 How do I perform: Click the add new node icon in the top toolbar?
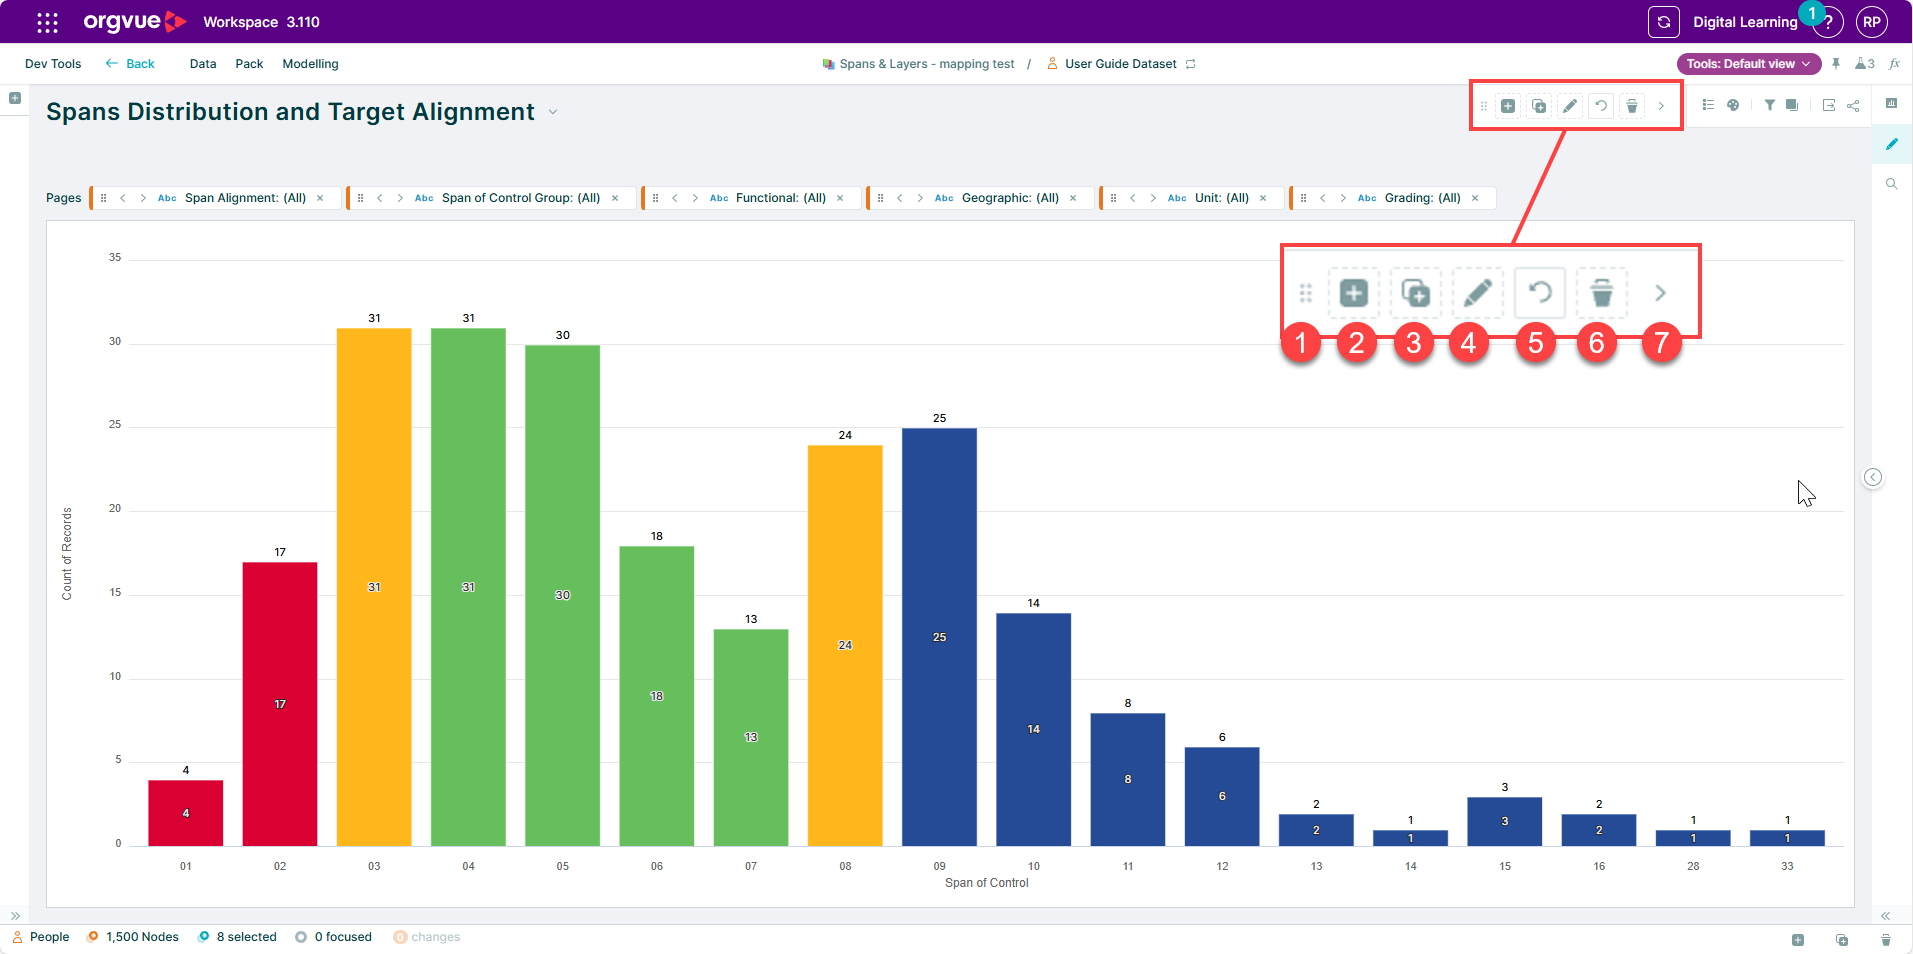[1508, 106]
